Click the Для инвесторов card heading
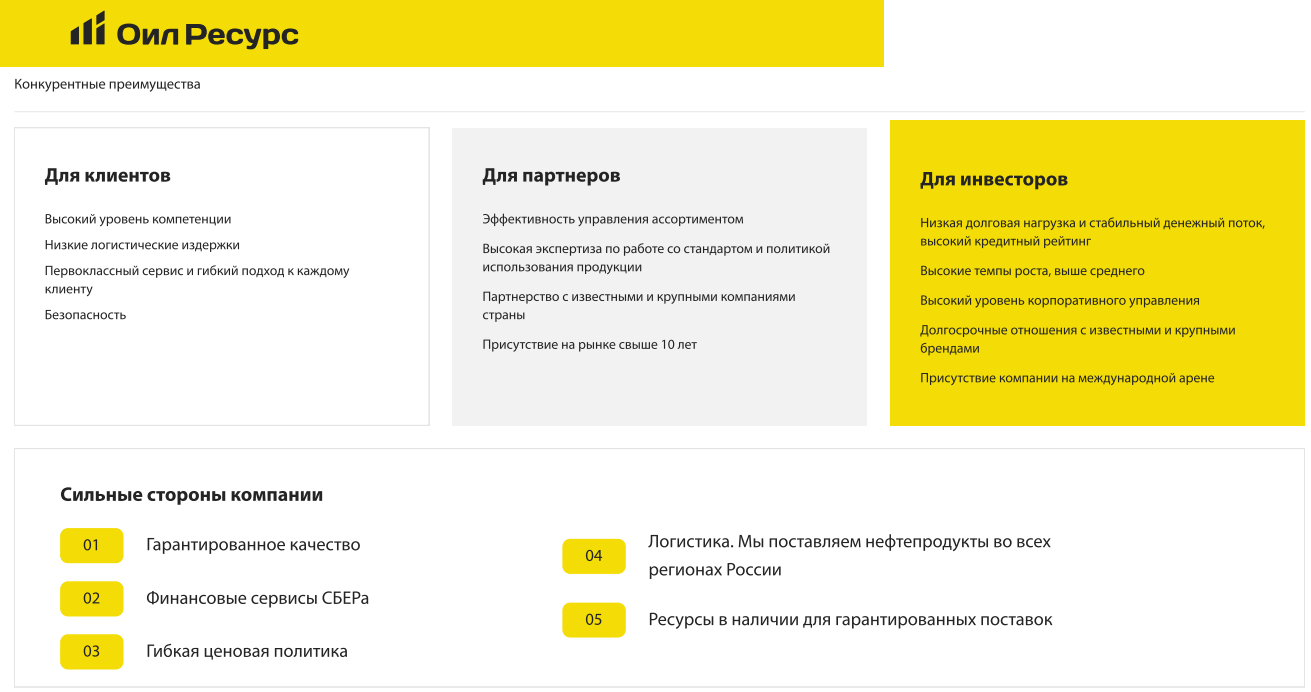The width and height of the screenshot is (1311, 692). click(x=993, y=180)
